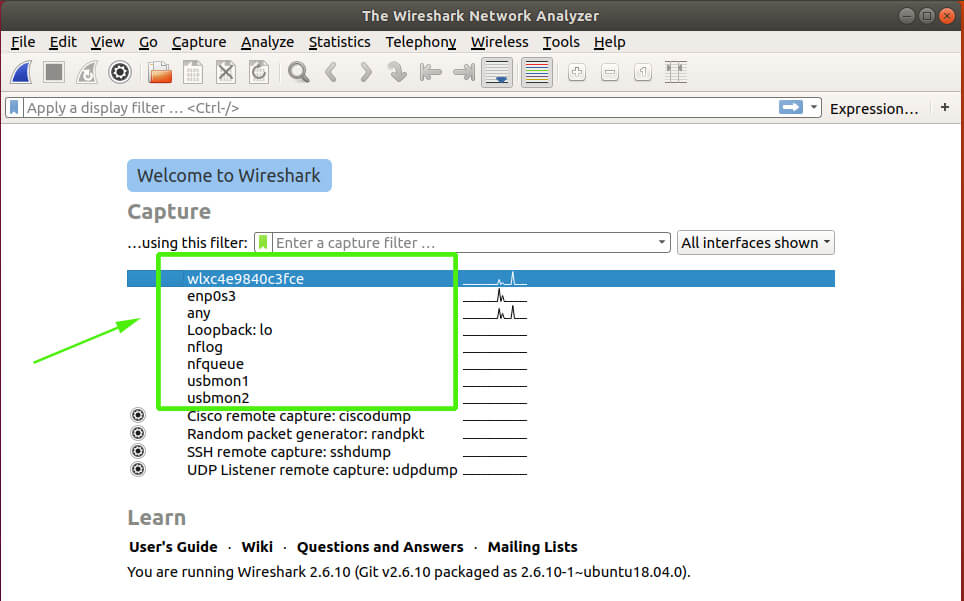Jump to the last packet icon

tap(464, 73)
